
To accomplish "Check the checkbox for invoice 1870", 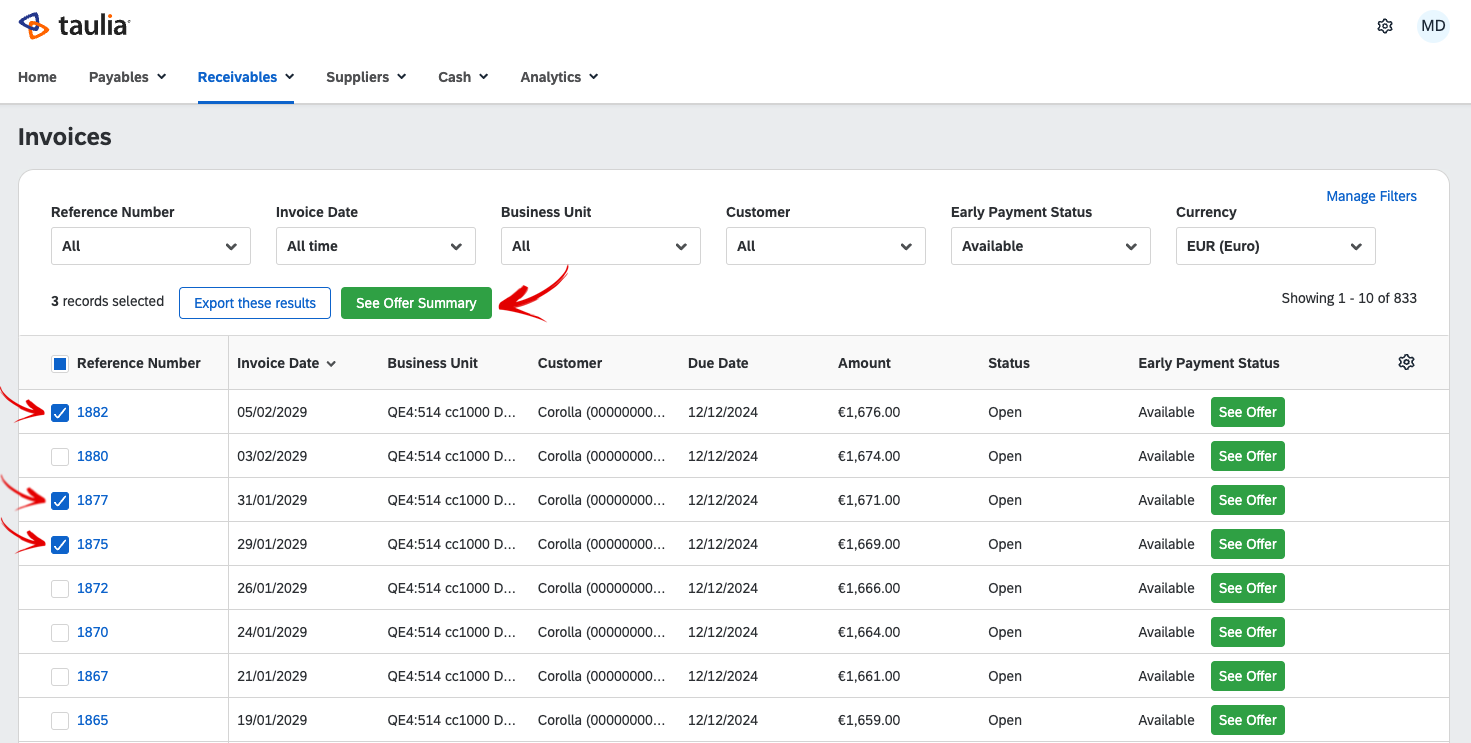I will click(60, 633).
